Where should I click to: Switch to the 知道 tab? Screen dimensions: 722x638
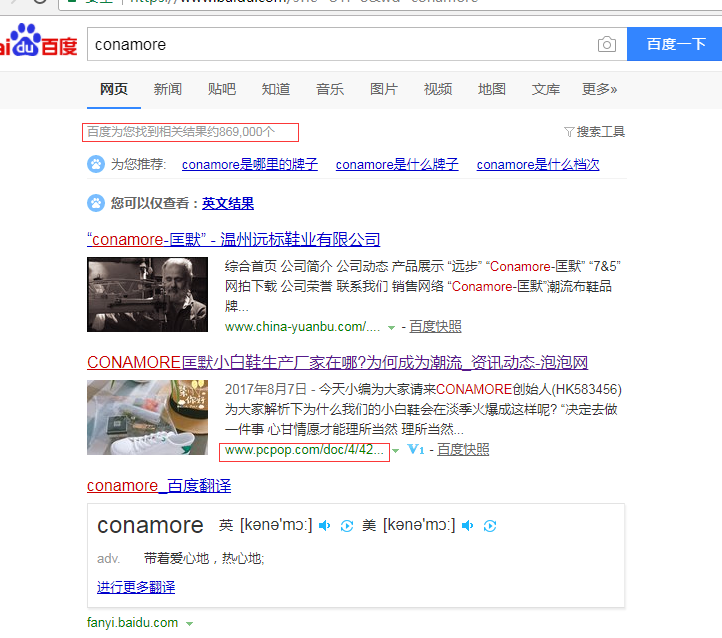tap(276, 89)
